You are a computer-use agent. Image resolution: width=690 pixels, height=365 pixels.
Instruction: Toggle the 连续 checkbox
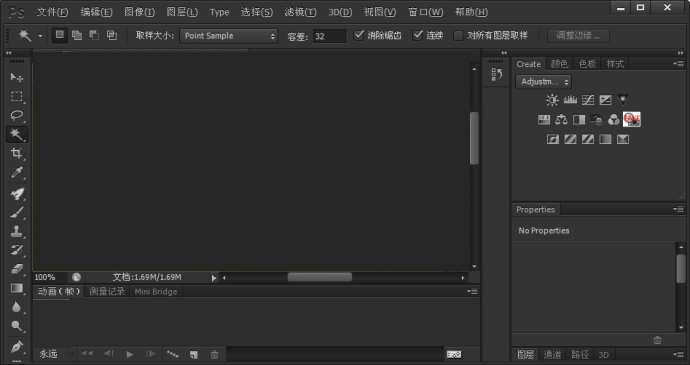coord(418,35)
